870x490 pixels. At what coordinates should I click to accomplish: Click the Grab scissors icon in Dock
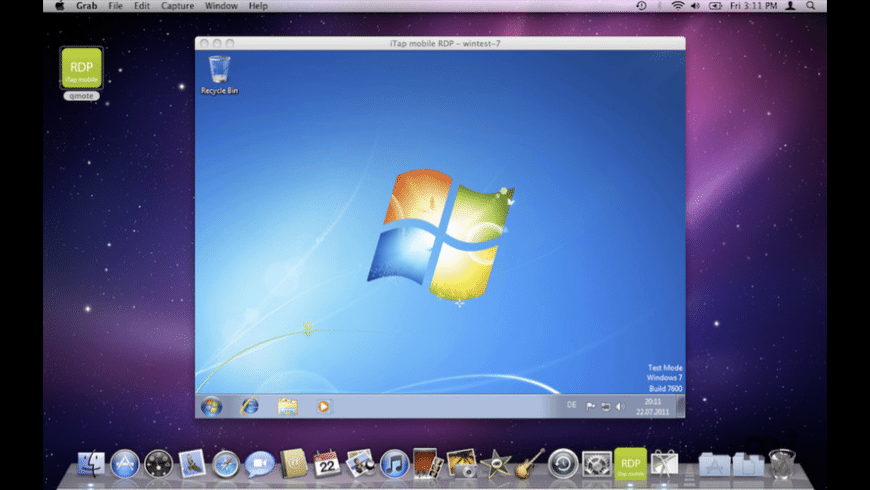pos(664,463)
